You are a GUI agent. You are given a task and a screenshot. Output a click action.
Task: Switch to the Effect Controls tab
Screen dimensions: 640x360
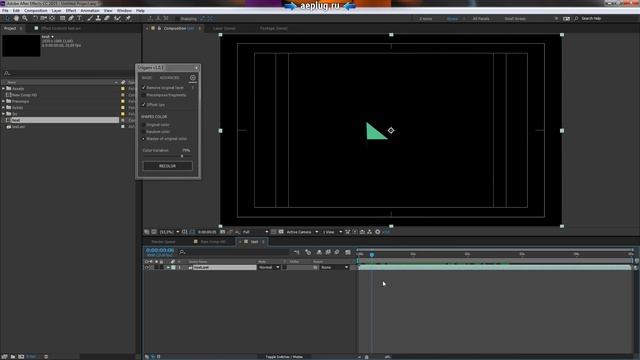click(x=60, y=29)
